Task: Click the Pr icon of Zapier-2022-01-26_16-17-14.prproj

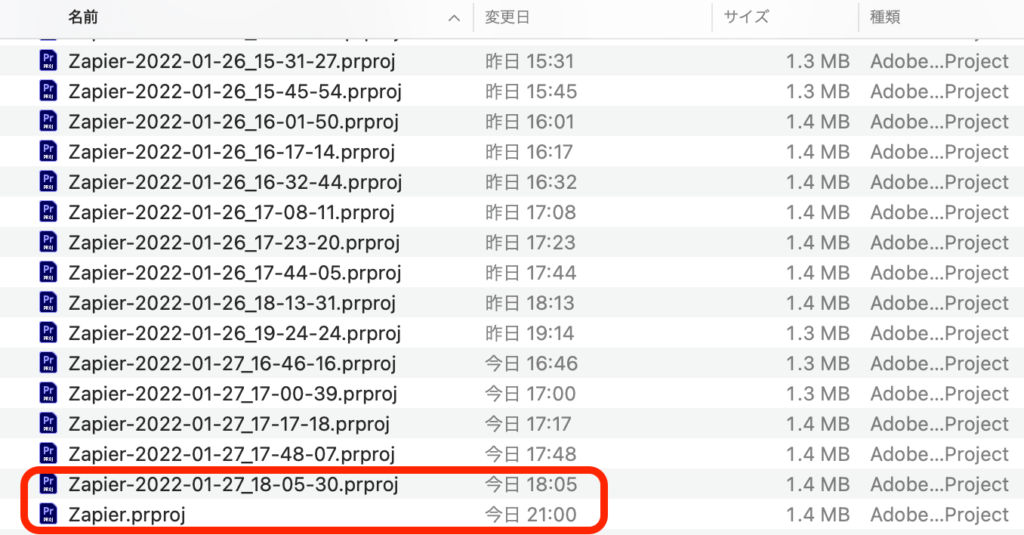Action: tap(48, 152)
